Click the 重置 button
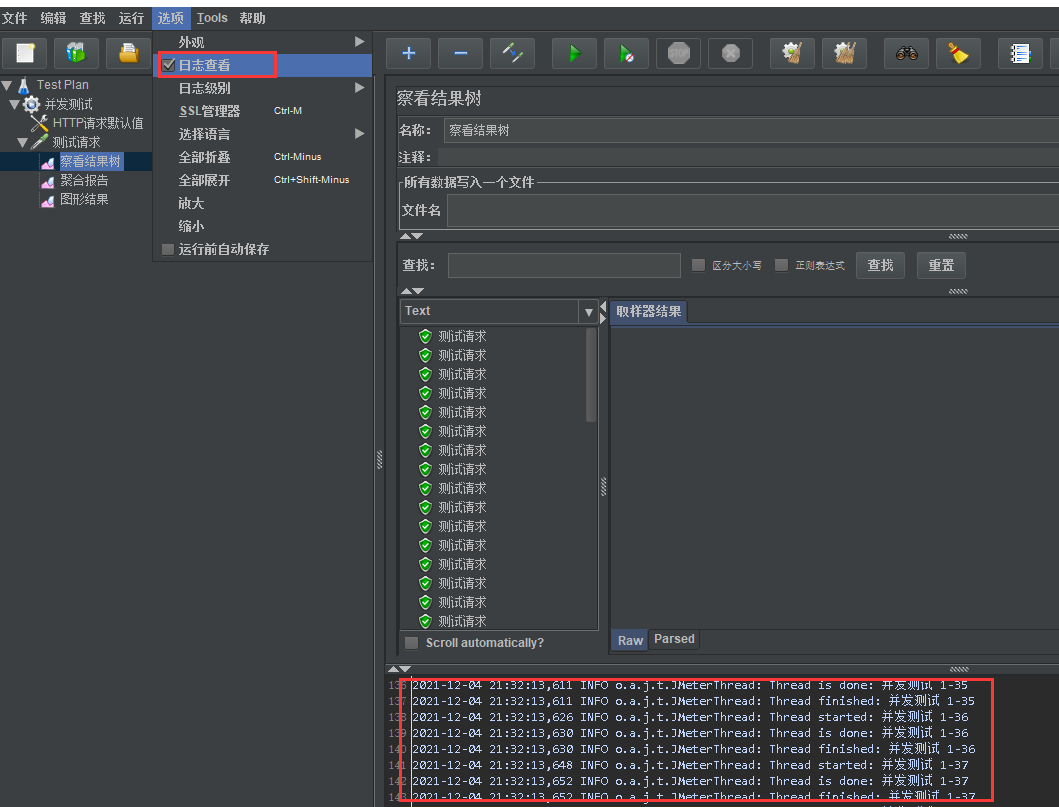1059x807 pixels. [x=941, y=265]
